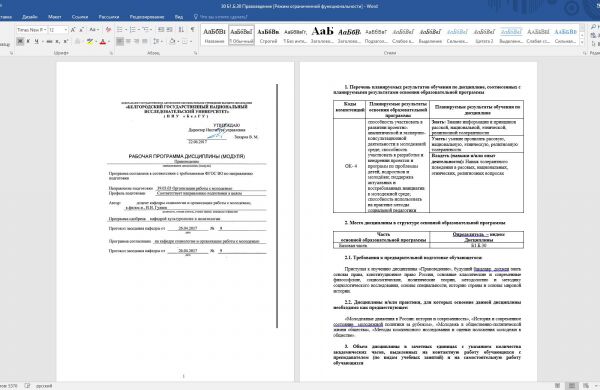
Task: Apply numbered list
Action: pyautogui.click(x=133, y=29)
